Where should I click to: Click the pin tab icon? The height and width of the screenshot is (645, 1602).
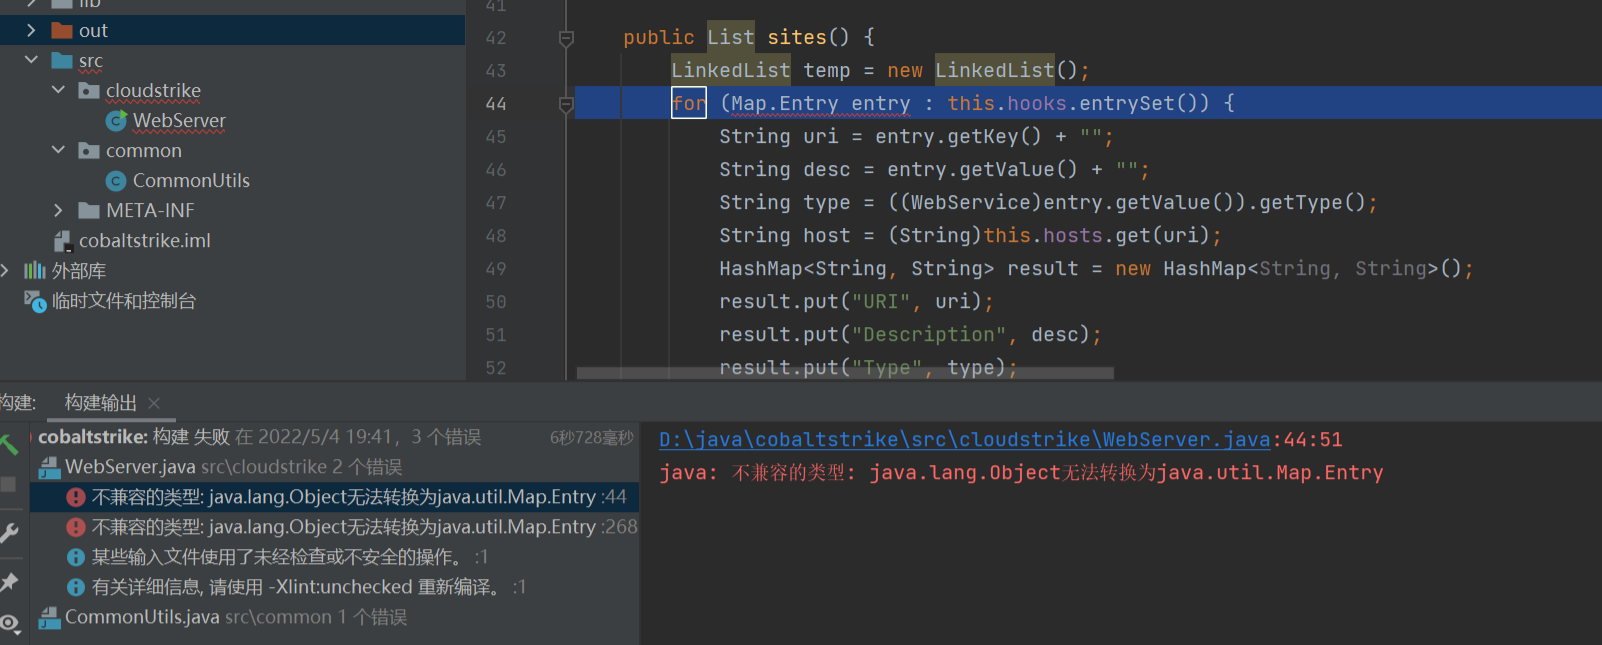coord(9,582)
